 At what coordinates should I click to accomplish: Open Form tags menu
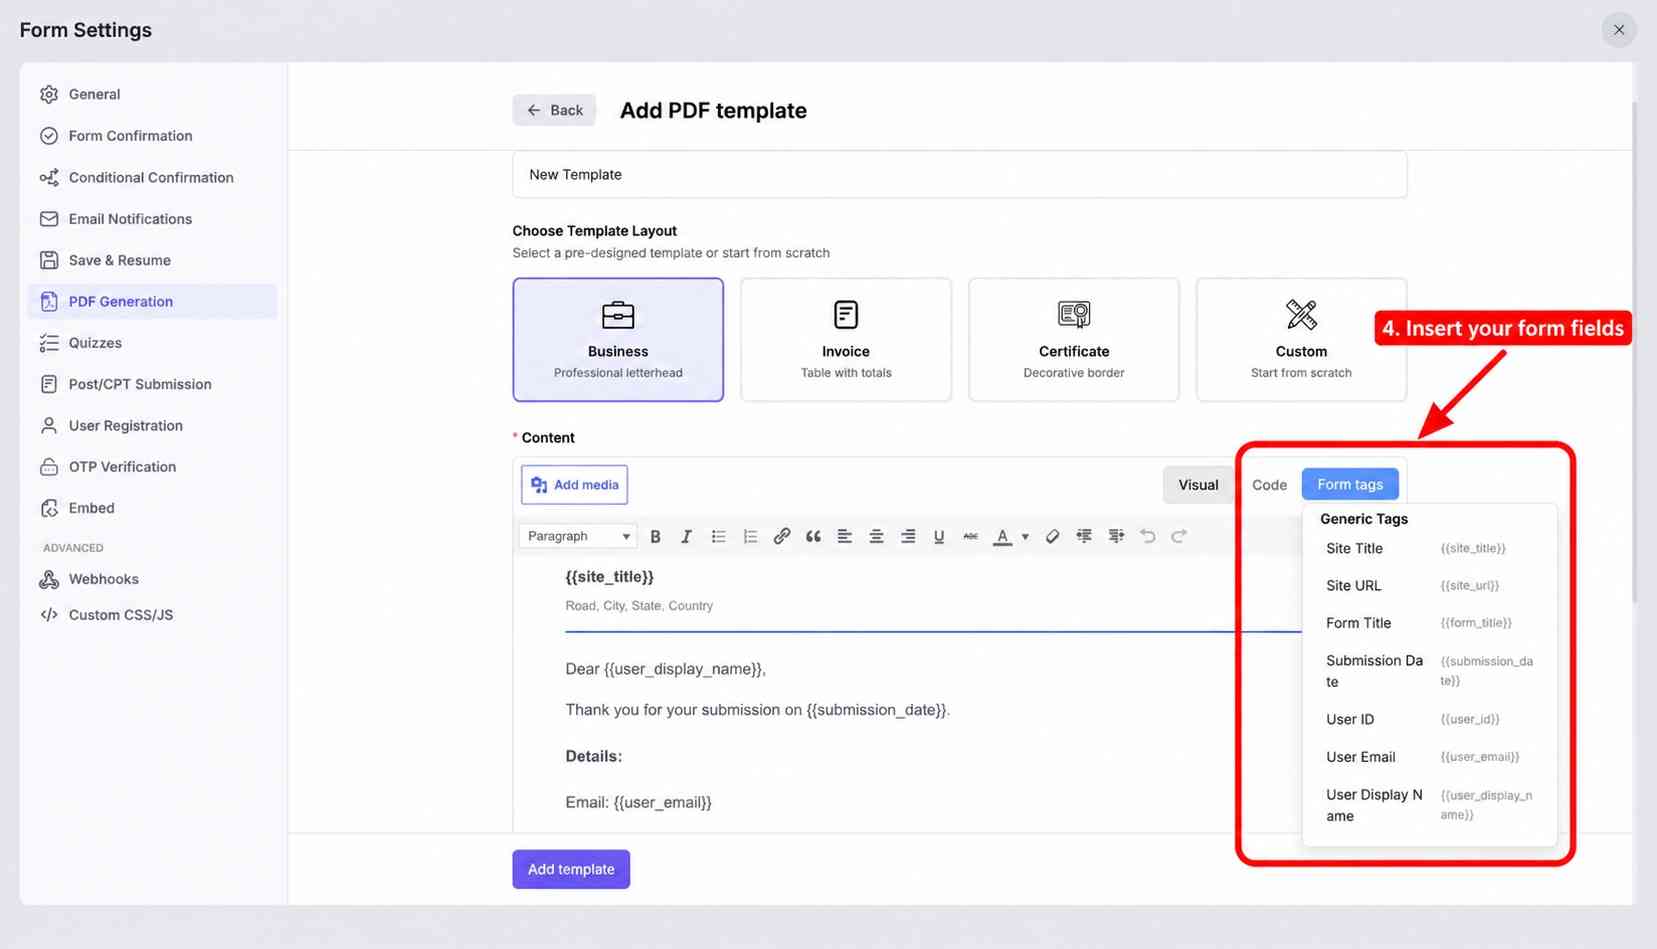click(1350, 484)
